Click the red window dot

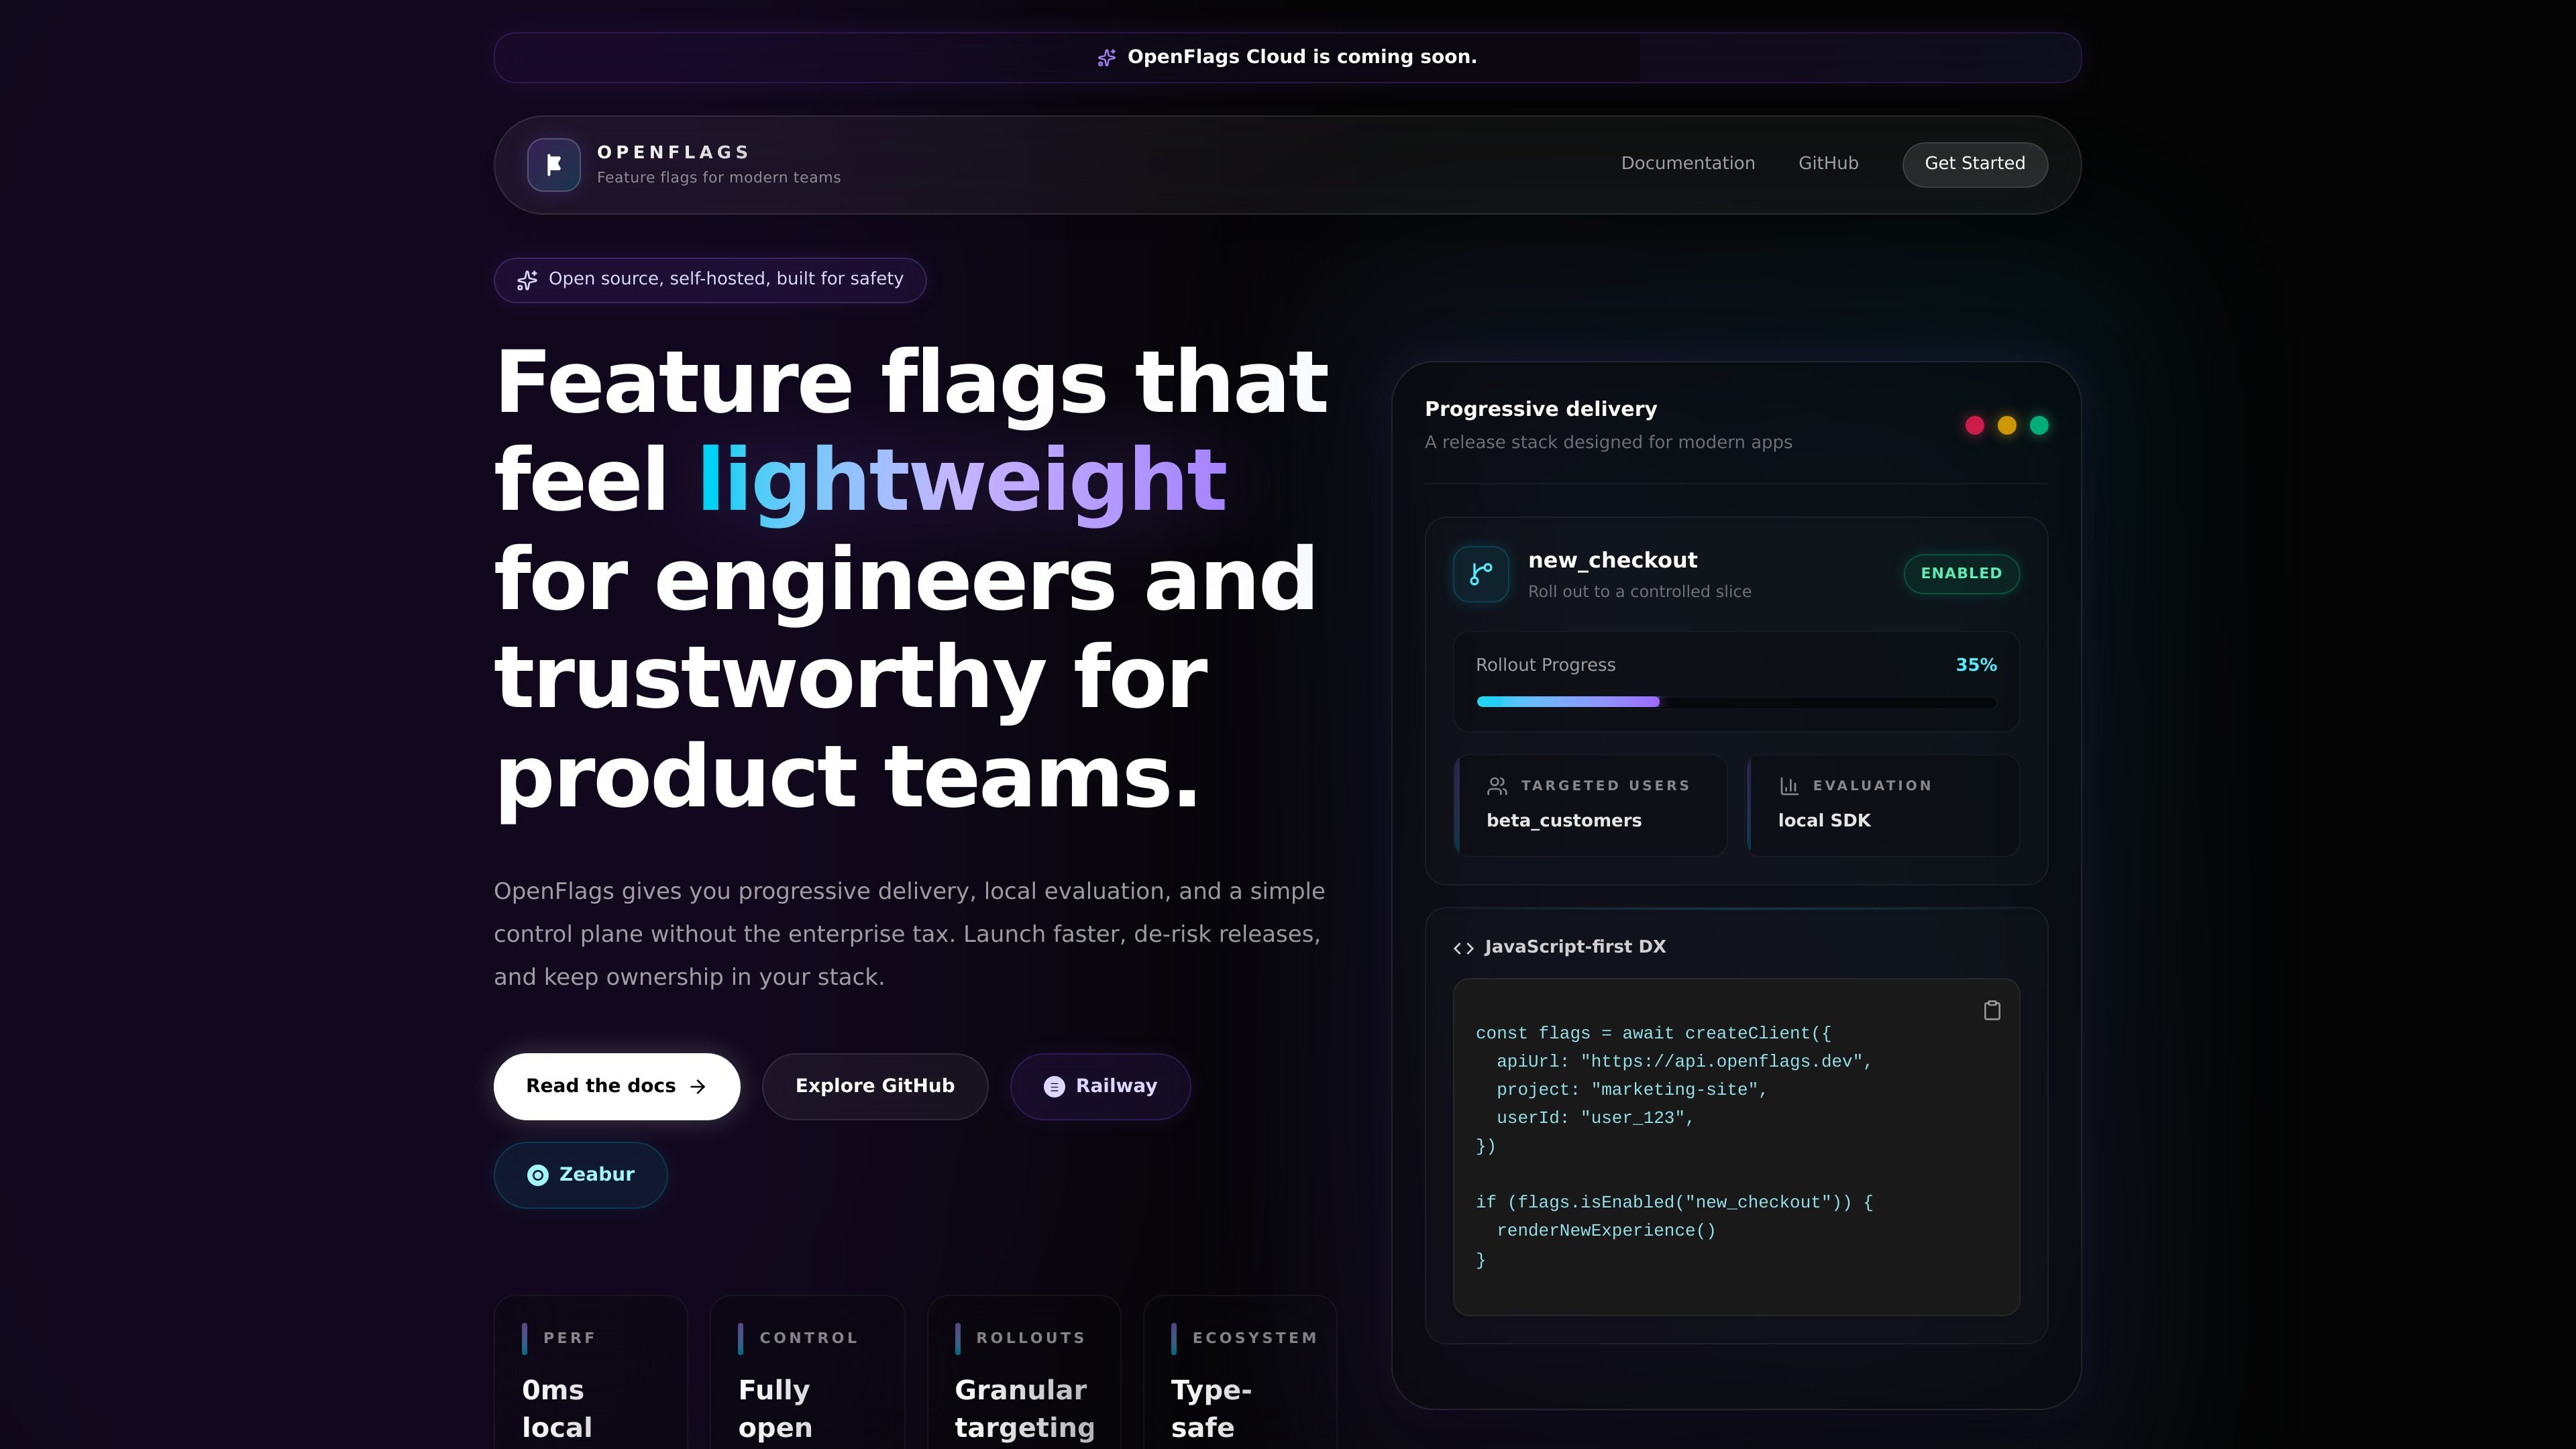[x=1974, y=426]
